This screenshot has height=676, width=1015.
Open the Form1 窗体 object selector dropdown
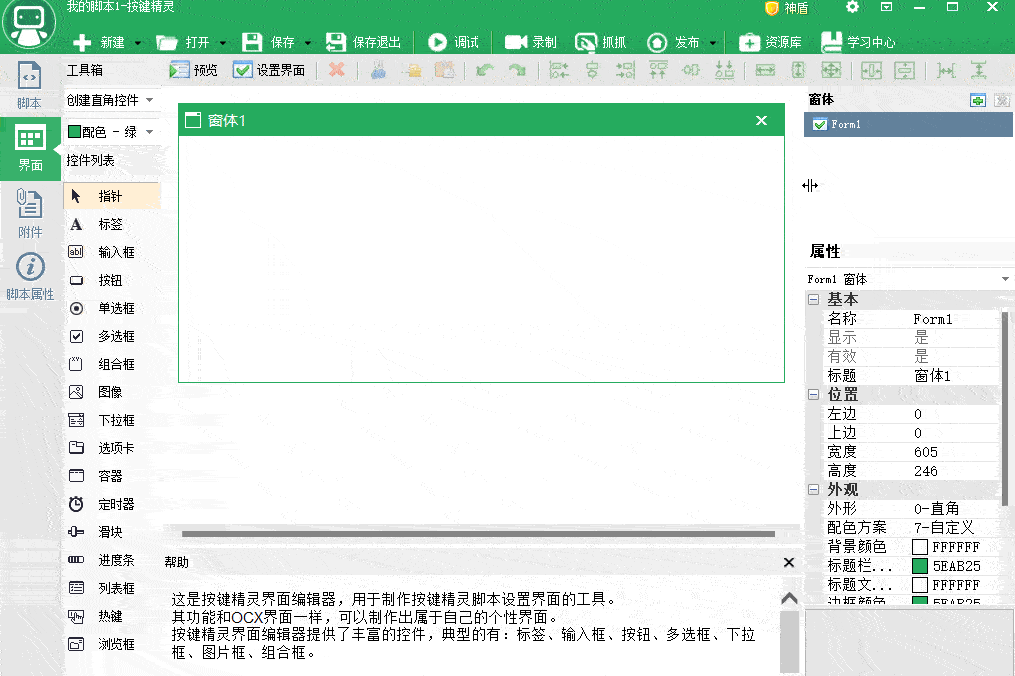[1005, 279]
